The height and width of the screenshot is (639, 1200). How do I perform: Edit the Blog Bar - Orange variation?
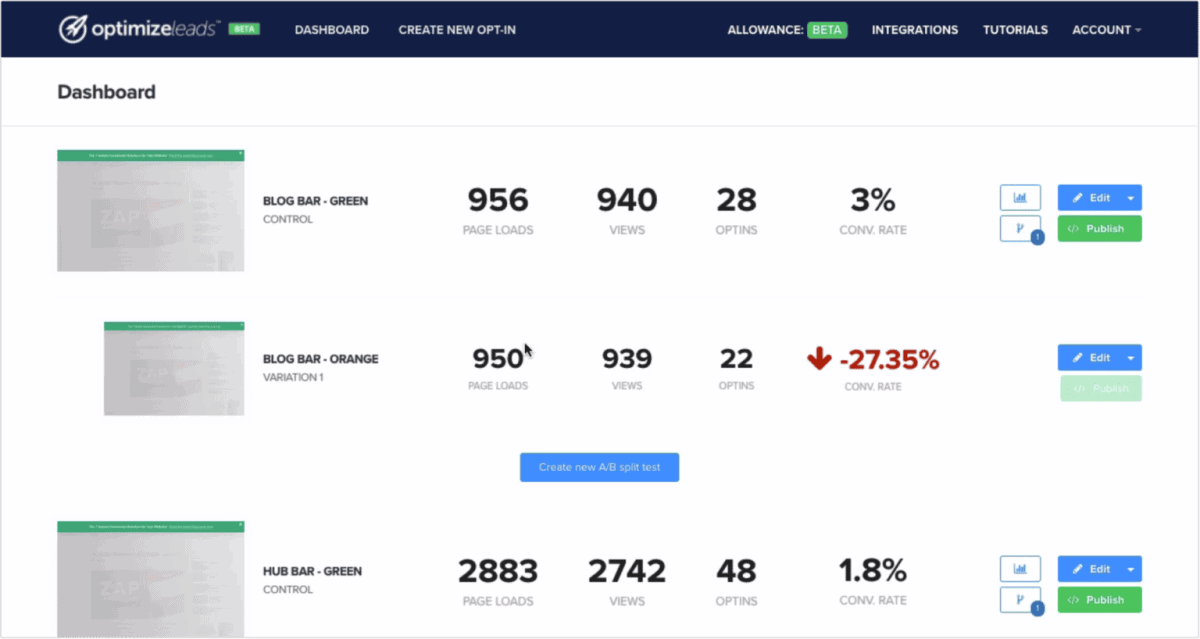click(x=1090, y=358)
